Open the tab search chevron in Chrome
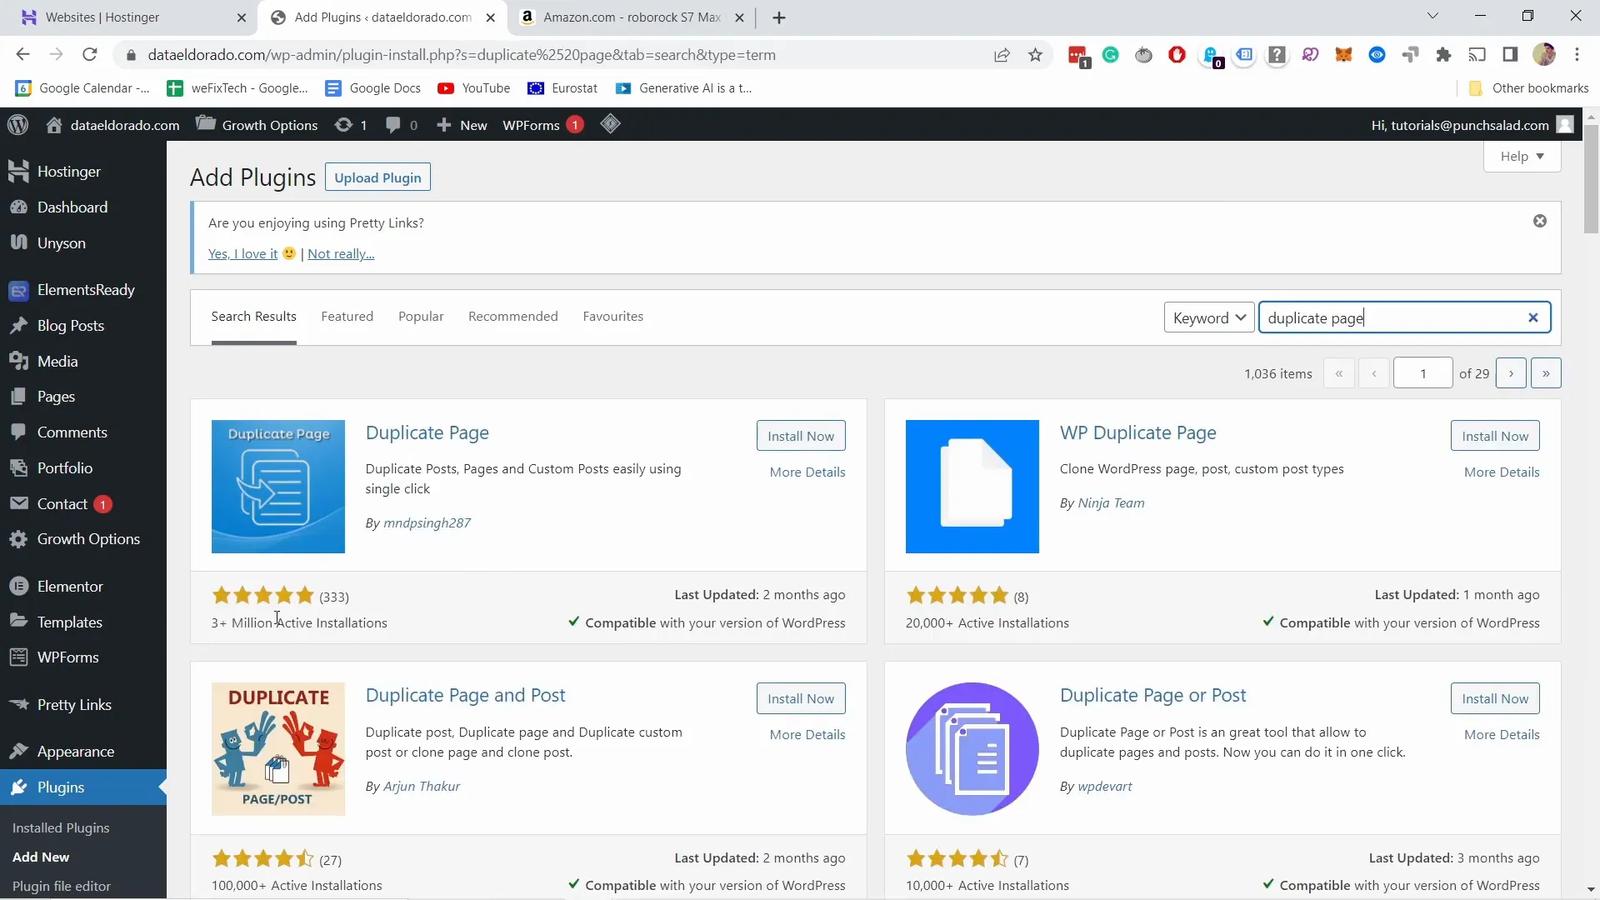The height and width of the screenshot is (900, 1600). (x=1432, y=16)
